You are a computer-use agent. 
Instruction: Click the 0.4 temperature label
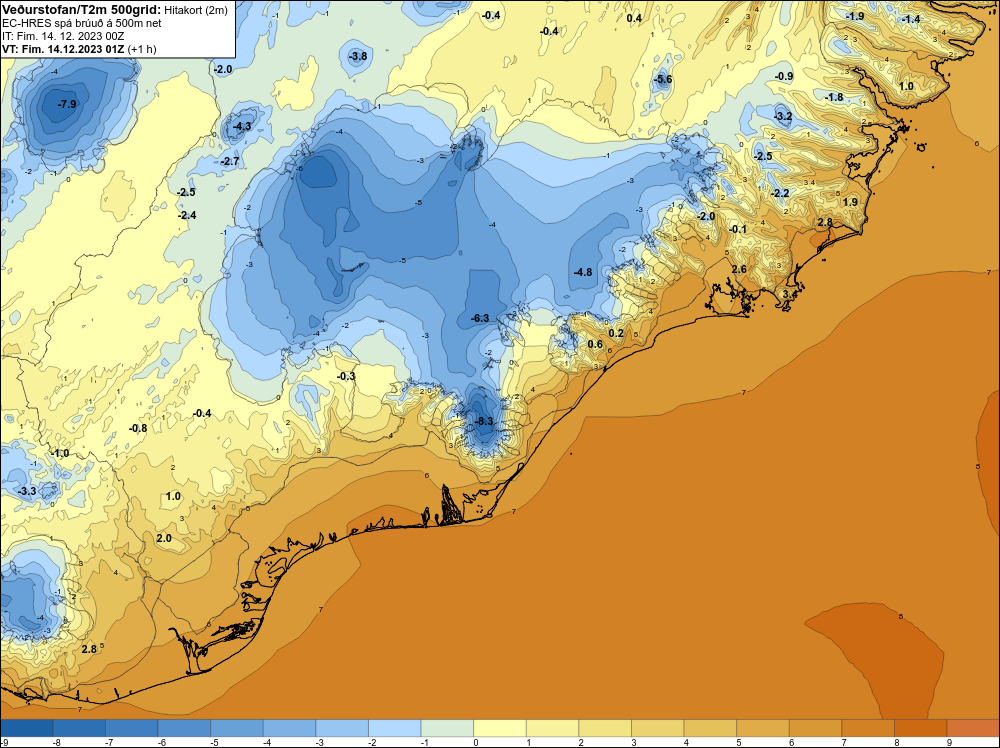[x=634, y=18]
